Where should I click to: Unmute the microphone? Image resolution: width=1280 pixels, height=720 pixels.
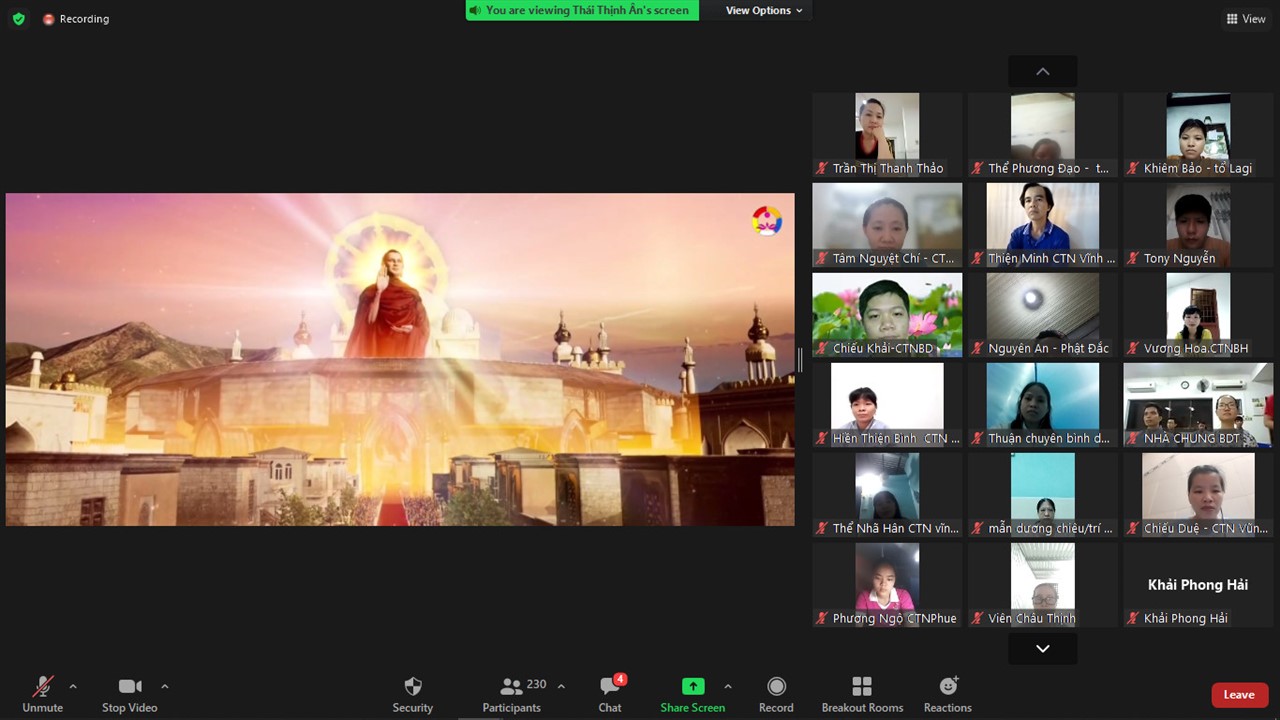[42, 693]
